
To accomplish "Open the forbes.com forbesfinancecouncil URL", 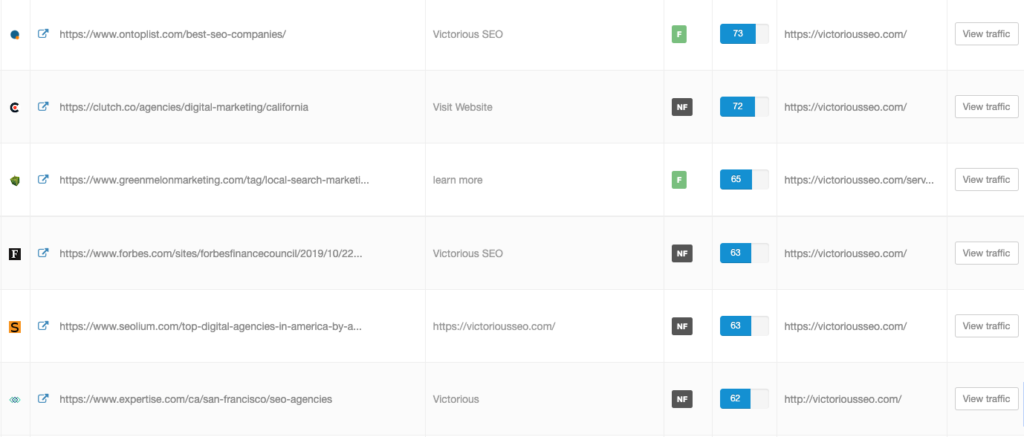I will (210, 253).
